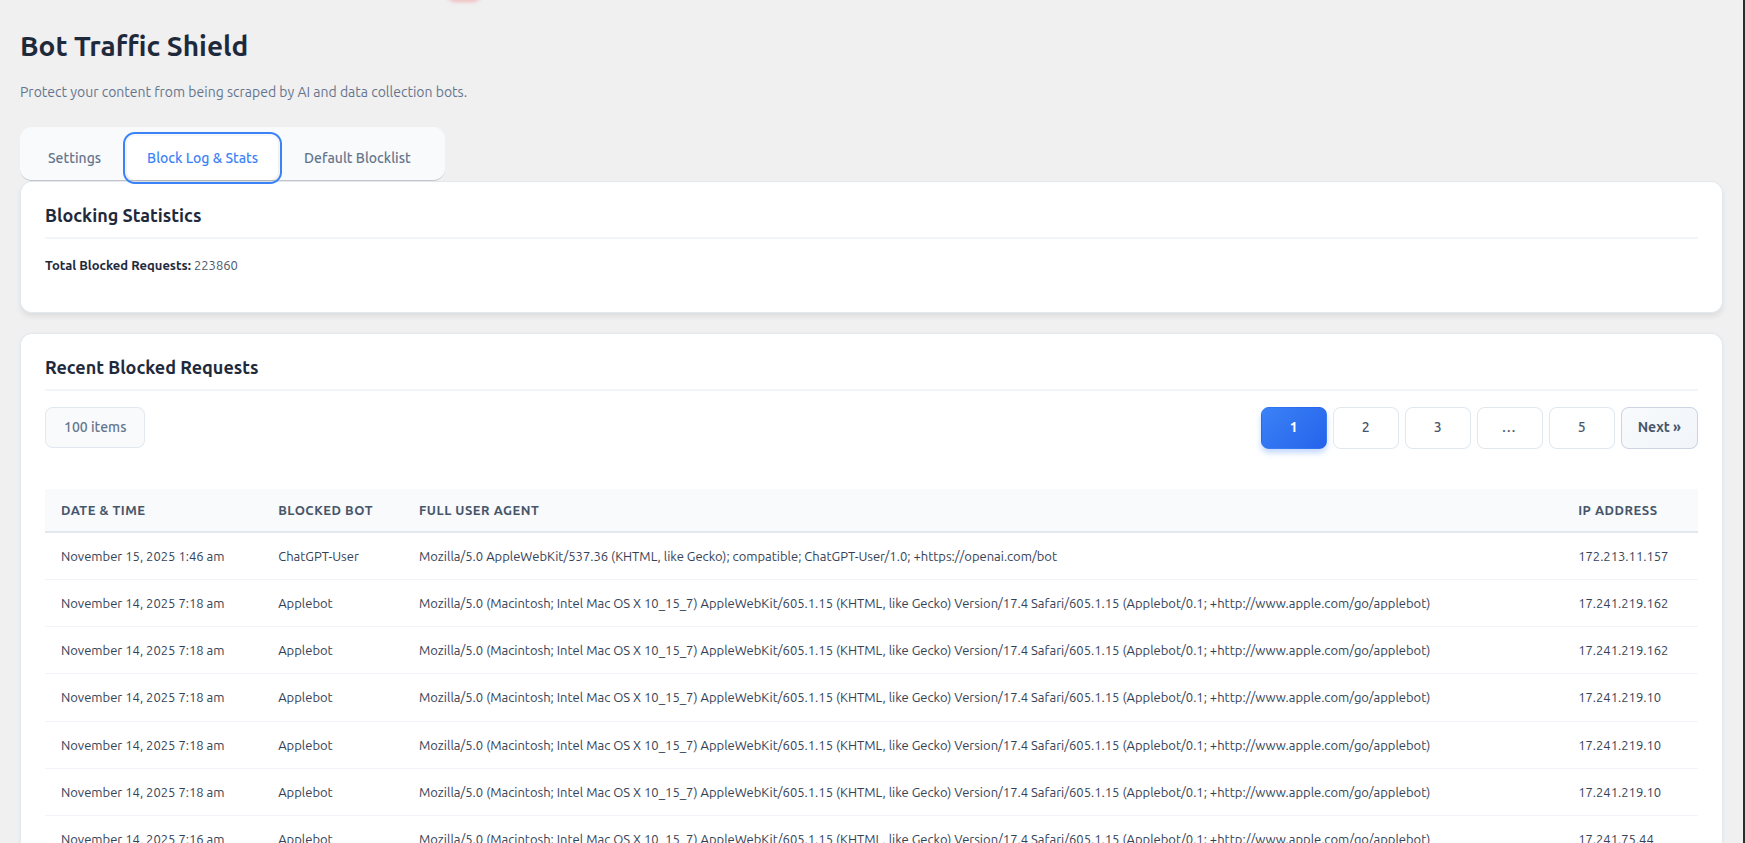The image size is (1745, 843).
Task: Click the BLOCKED BOT column header
Action: tap(325, 511)
